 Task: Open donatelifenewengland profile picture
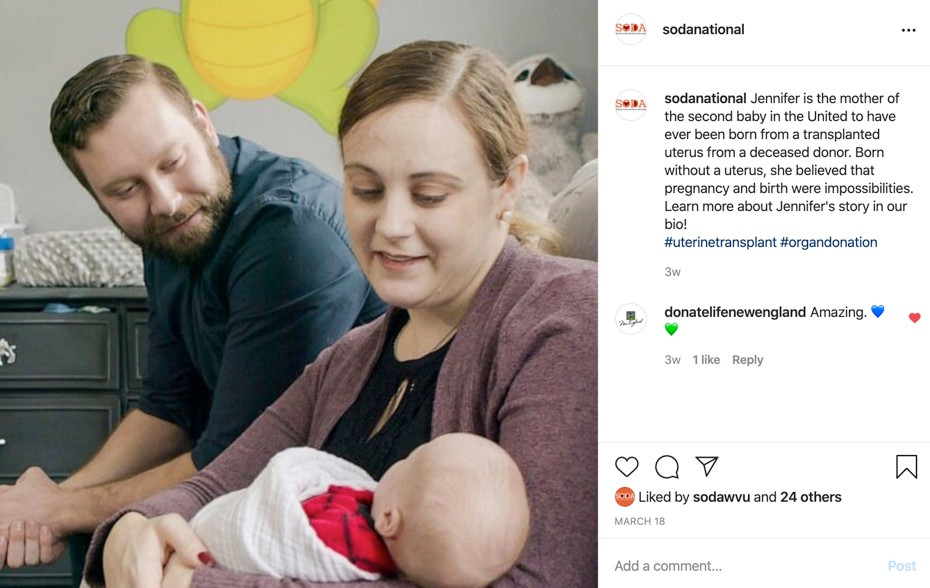[x=630, y=319]
